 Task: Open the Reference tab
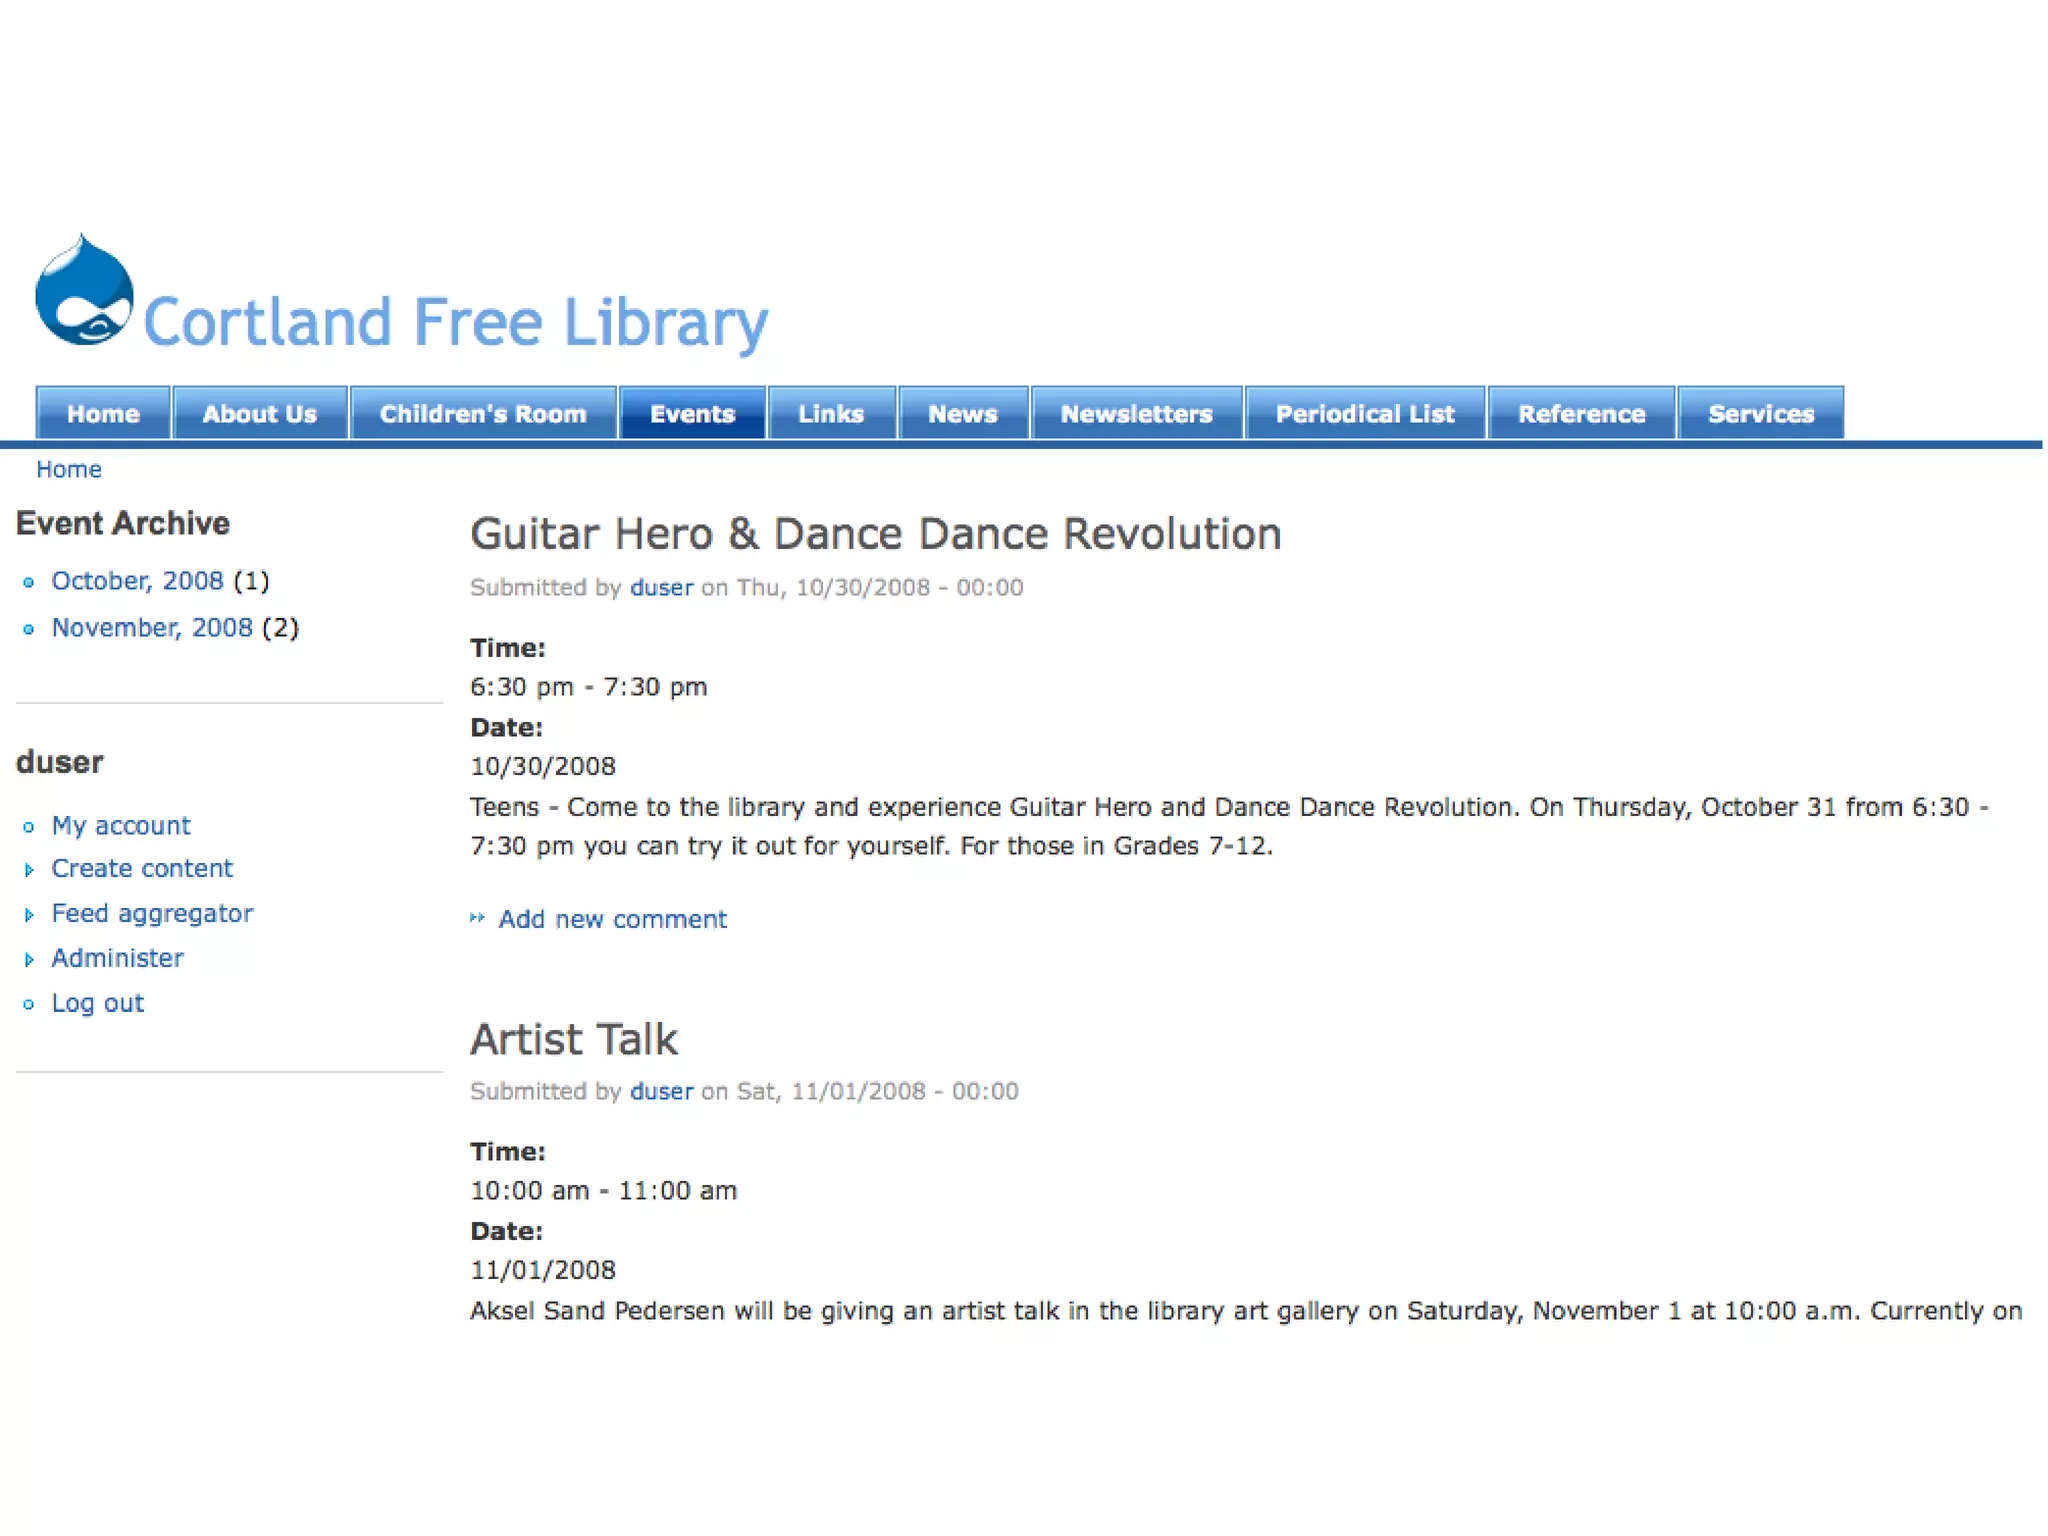(1582, 413)
